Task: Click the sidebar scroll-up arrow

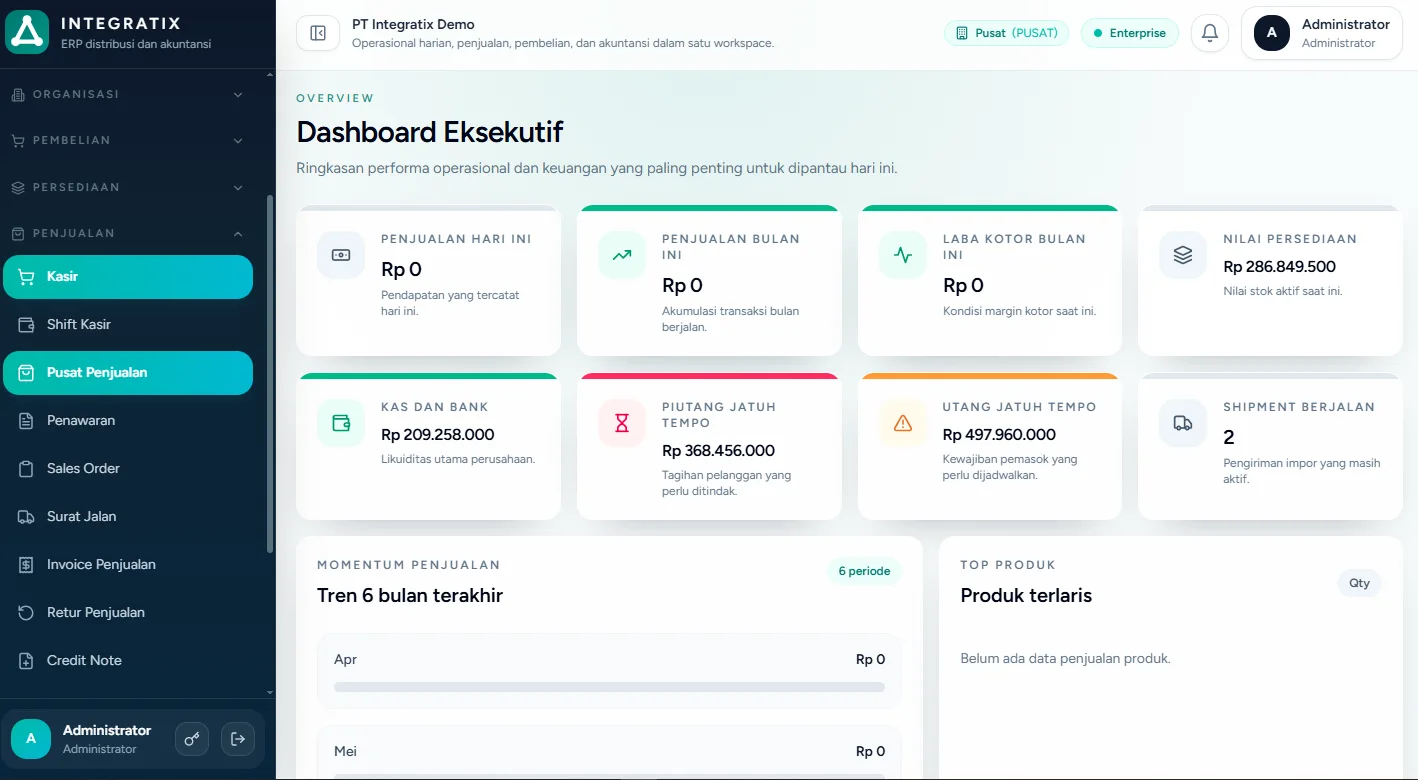Action: [269, 75]
